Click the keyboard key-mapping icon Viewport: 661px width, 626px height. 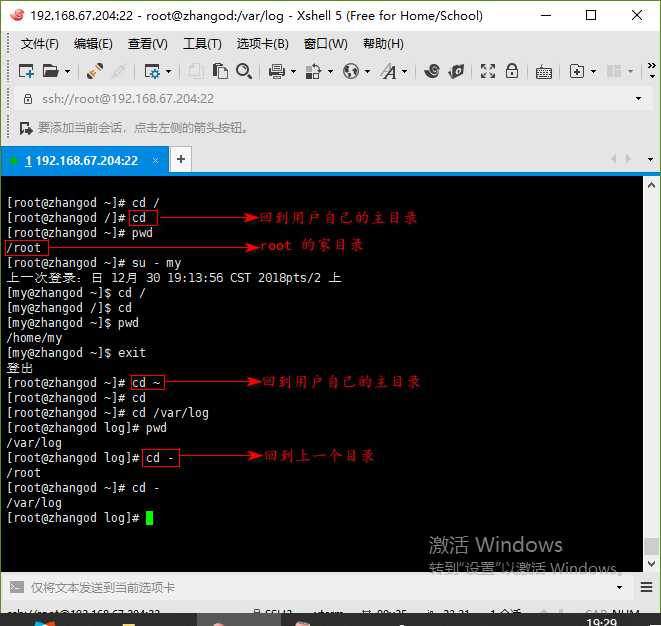tap(544, 73)
